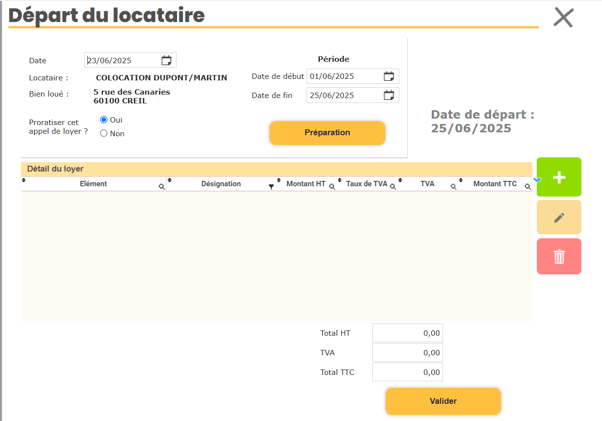Screen dimensions: 602x421
Task: Sort by the Elément column arrows
Action: [24, 180]
